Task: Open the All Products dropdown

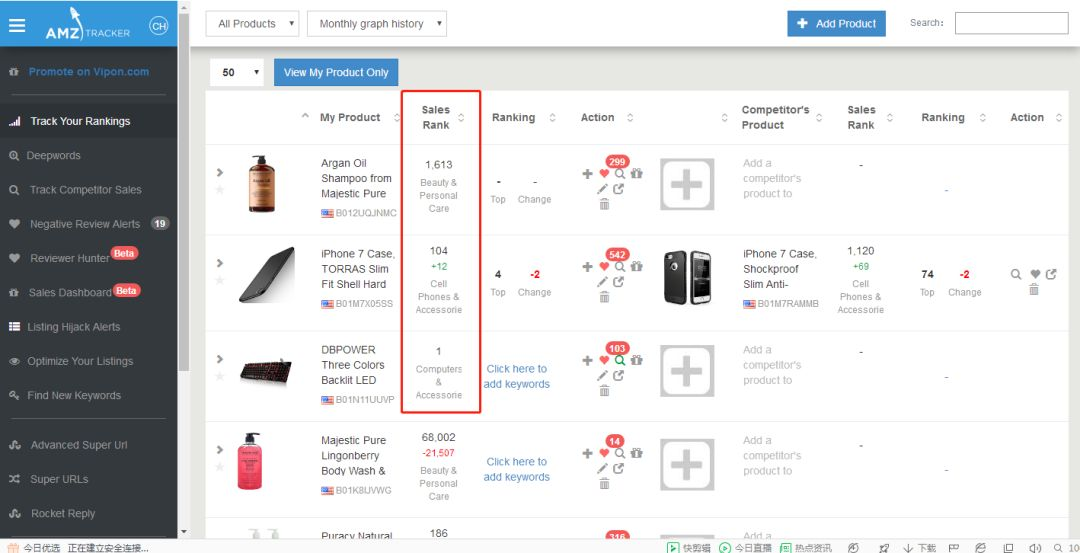Action: click(252, 23)
